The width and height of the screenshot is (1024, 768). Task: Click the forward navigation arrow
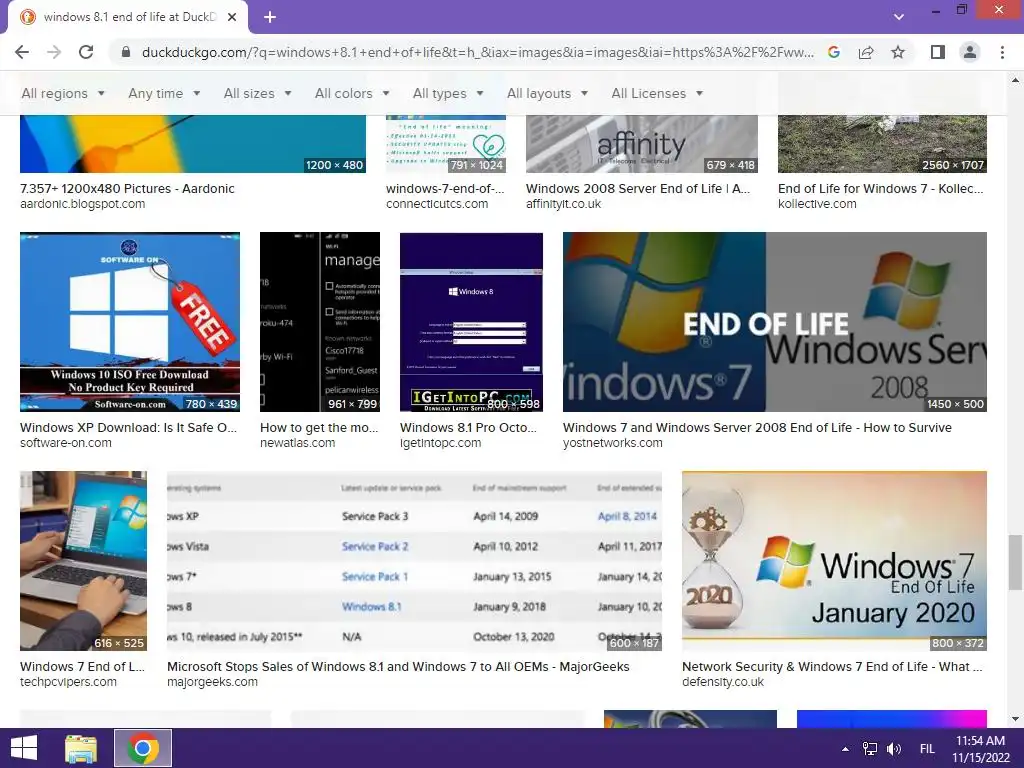(54, 52)
